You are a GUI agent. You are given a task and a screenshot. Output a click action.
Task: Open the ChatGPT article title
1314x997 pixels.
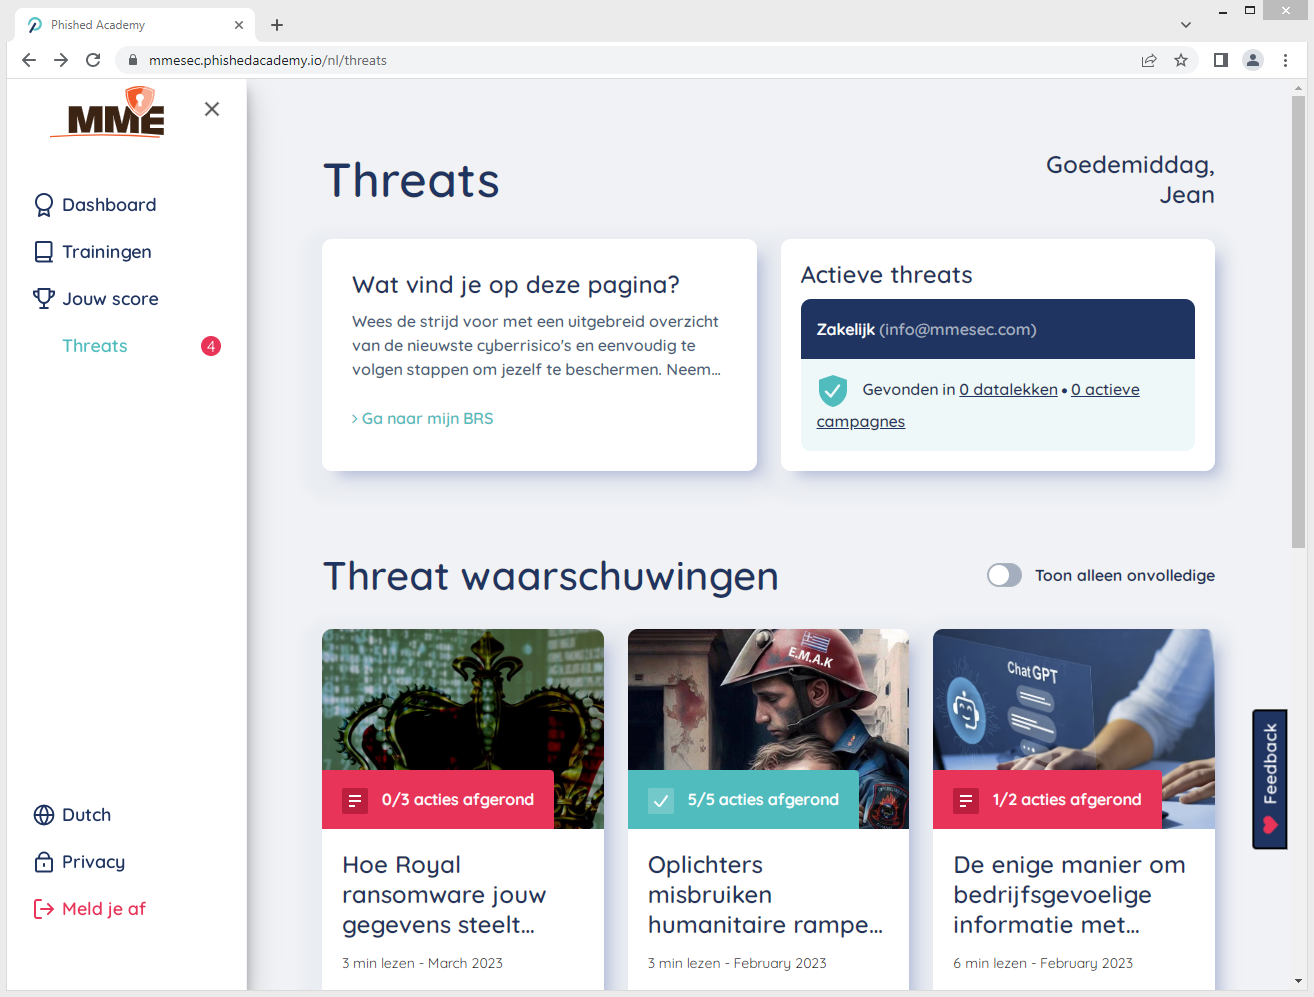(x=1069, y=895)
